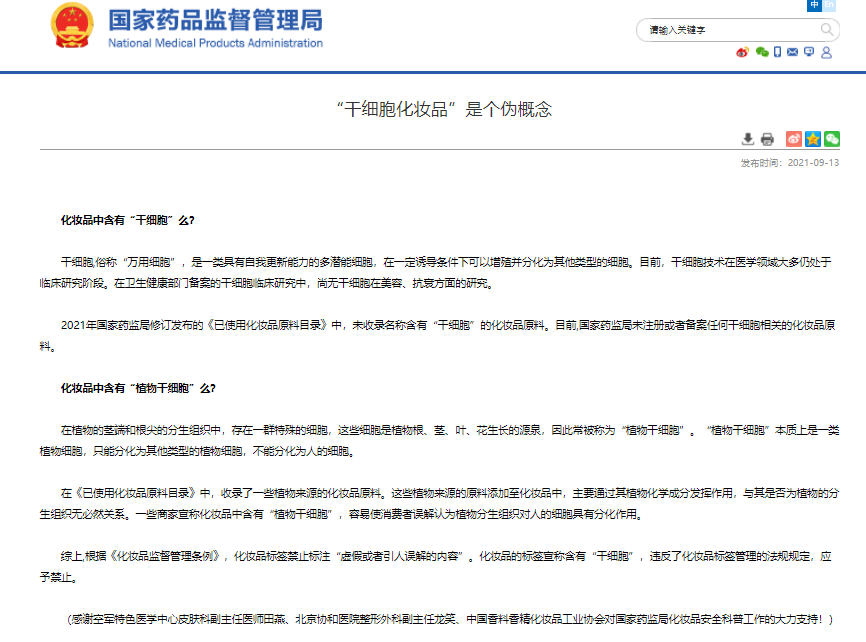This screenshot has width=866, height=642.
Task: Click the email envelope icon
Action: coord(793,52)
